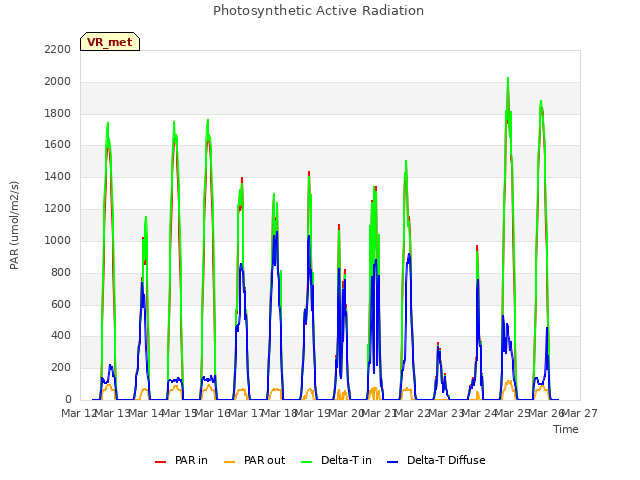Click the Mar 26 green peak near 1880
The width and height of the screenshot is (640, 480).
click(541, 101)
